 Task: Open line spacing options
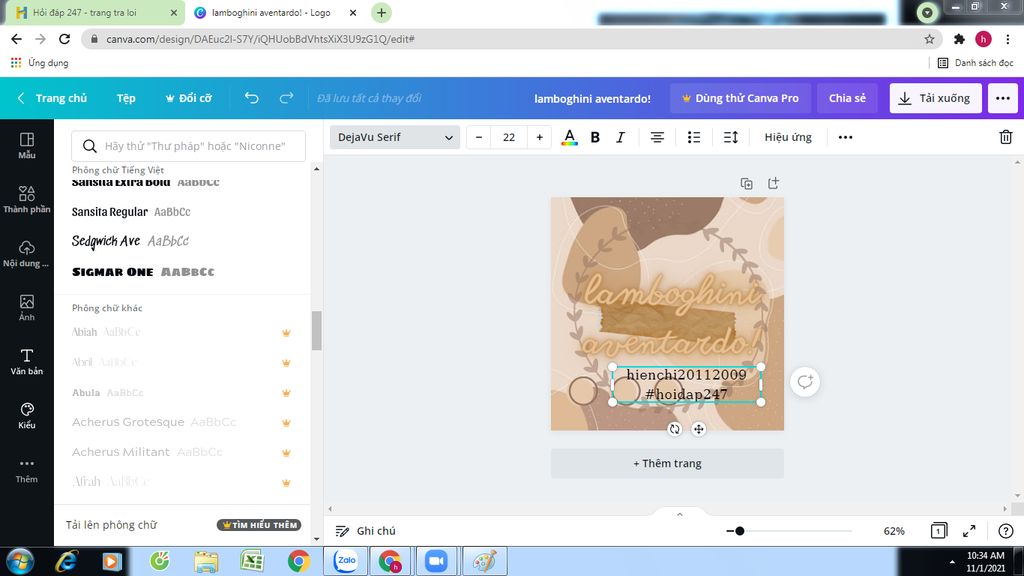731,137
